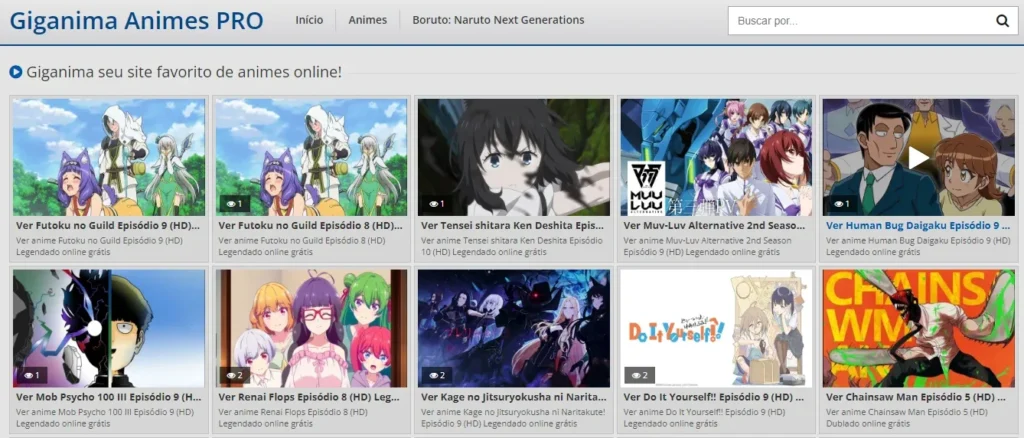This screenshot has height=438, width=1024.
Task: Click the Mob Psycho 100 III thumbnail
Action: pos(109,328)
